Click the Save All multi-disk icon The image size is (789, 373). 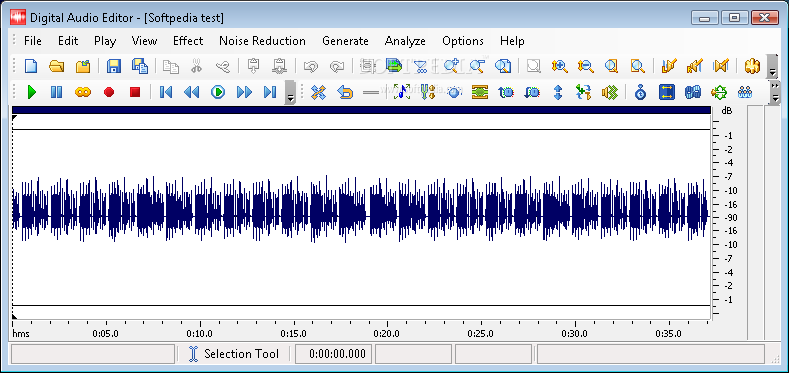[139, 66]
